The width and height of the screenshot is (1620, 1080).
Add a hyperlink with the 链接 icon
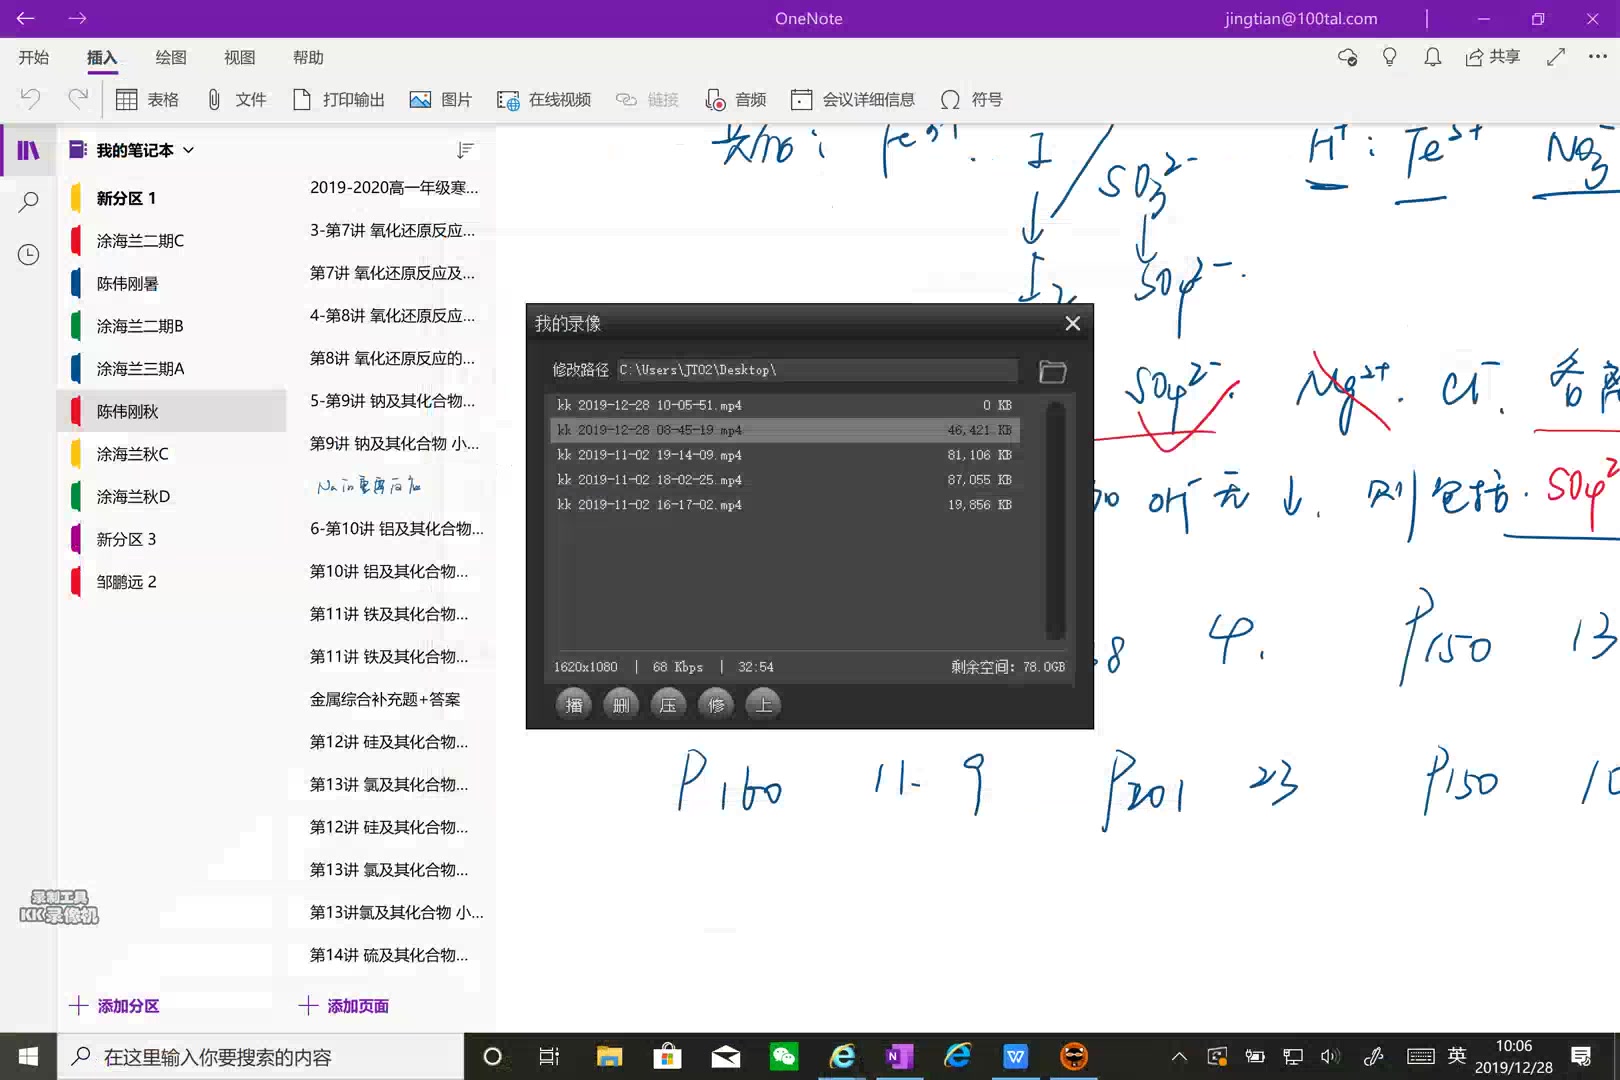point(626,99)
